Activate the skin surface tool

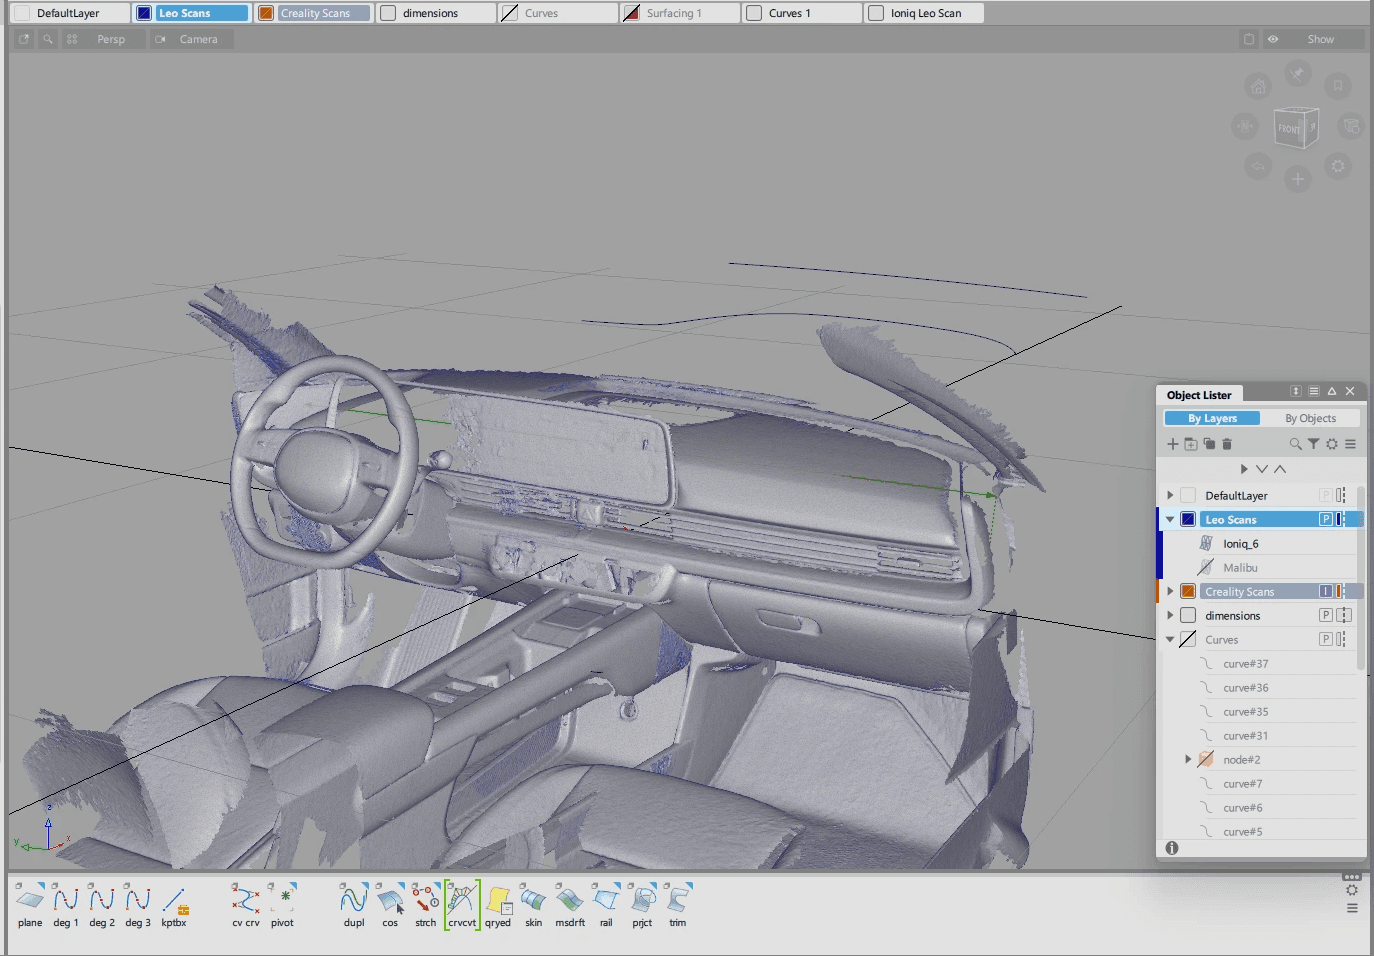(x=533, y=900)
